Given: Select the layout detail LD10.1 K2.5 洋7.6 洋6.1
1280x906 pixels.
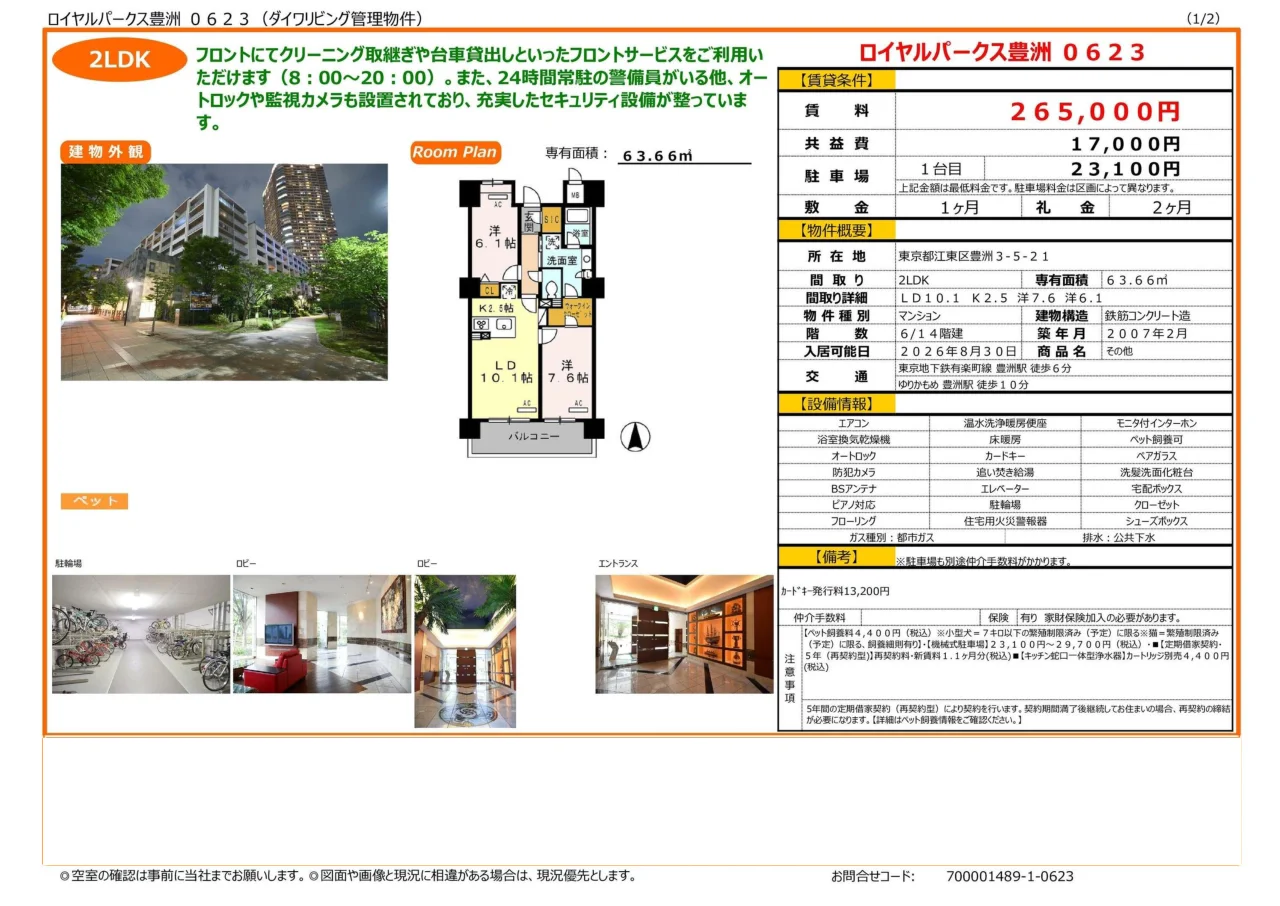Looking at the screenshot, I should click(1001, 298).
